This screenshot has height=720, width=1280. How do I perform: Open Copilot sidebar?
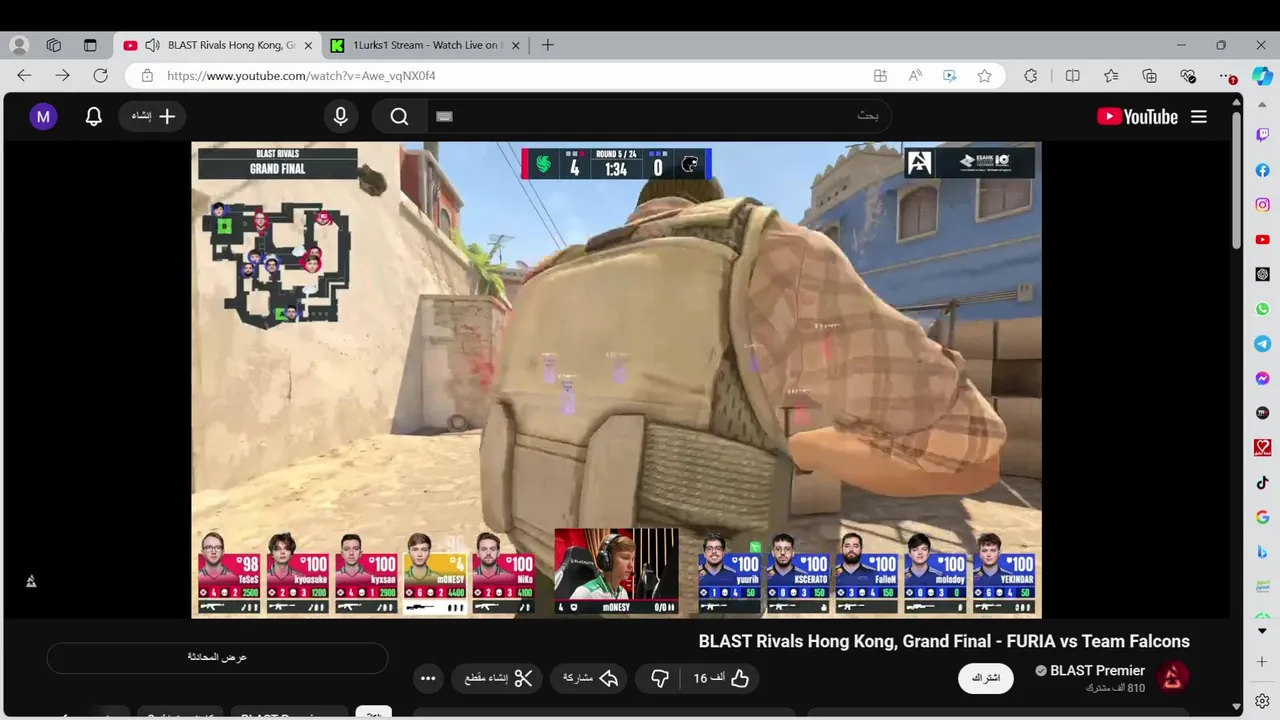(x=1262, y=76)
